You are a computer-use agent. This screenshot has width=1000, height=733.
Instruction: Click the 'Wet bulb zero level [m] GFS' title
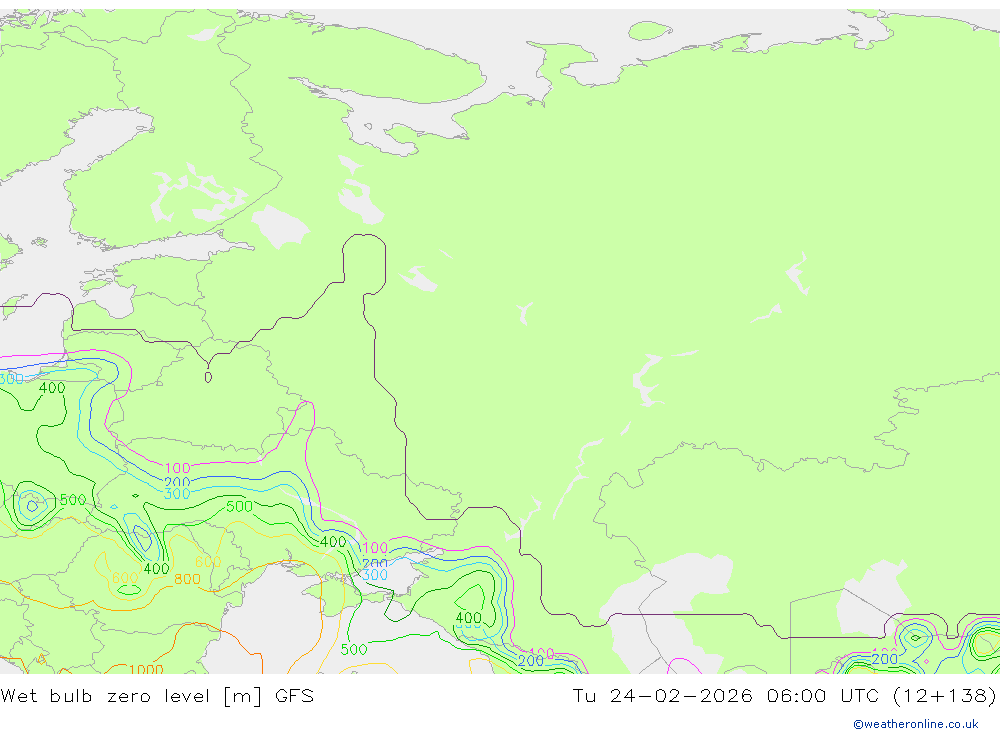coord(157,695)
